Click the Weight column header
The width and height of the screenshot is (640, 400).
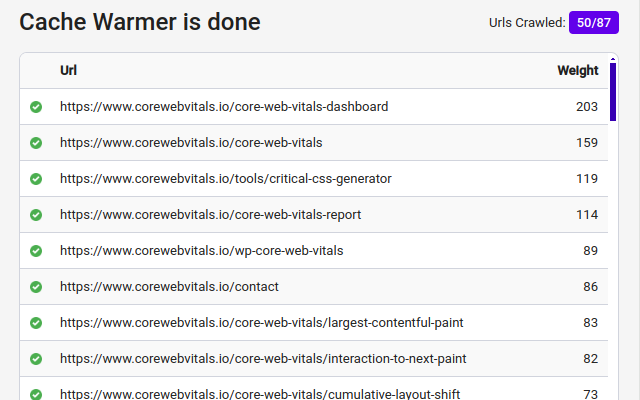pyautogui.click(x=578, y=71)
